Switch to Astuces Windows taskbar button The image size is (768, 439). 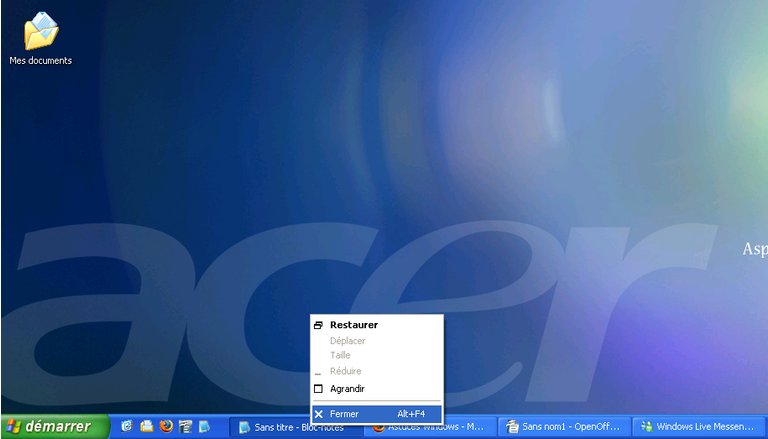(x=430, y=427)
